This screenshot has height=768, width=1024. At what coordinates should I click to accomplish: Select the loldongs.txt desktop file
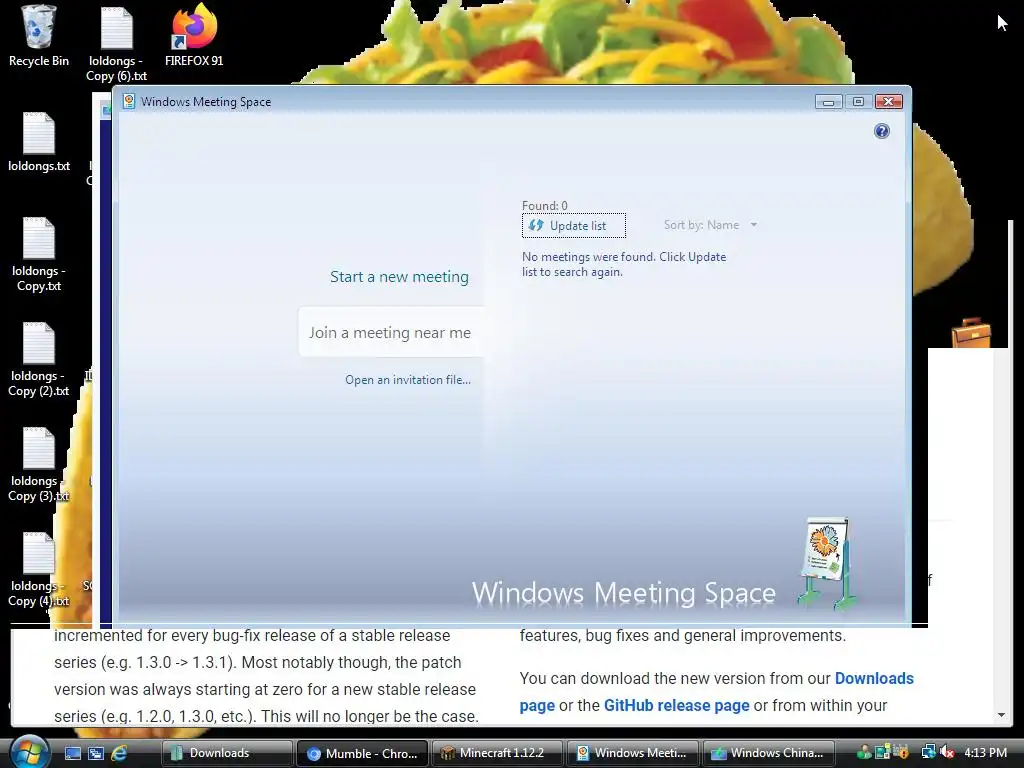click(x=39, y=142)
